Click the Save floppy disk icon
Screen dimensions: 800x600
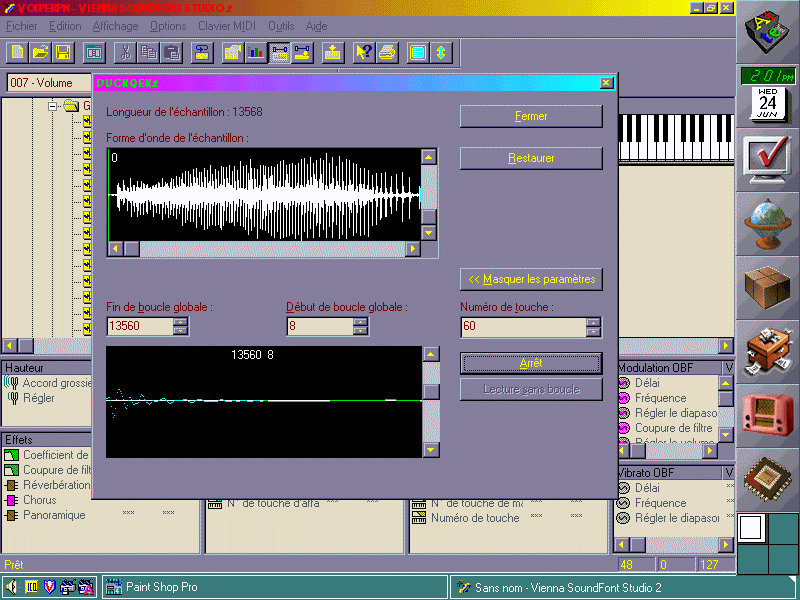tap(63, 52)
